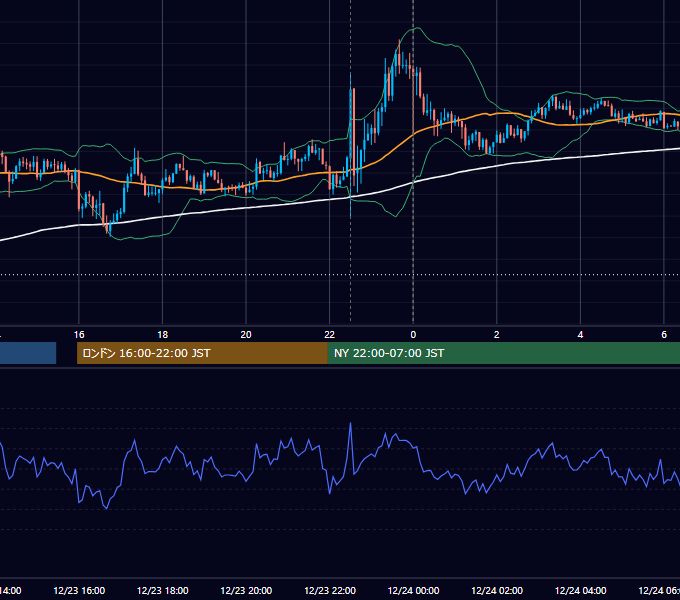
Task: Click the blue session bar before London
Action: coord(28,353)
